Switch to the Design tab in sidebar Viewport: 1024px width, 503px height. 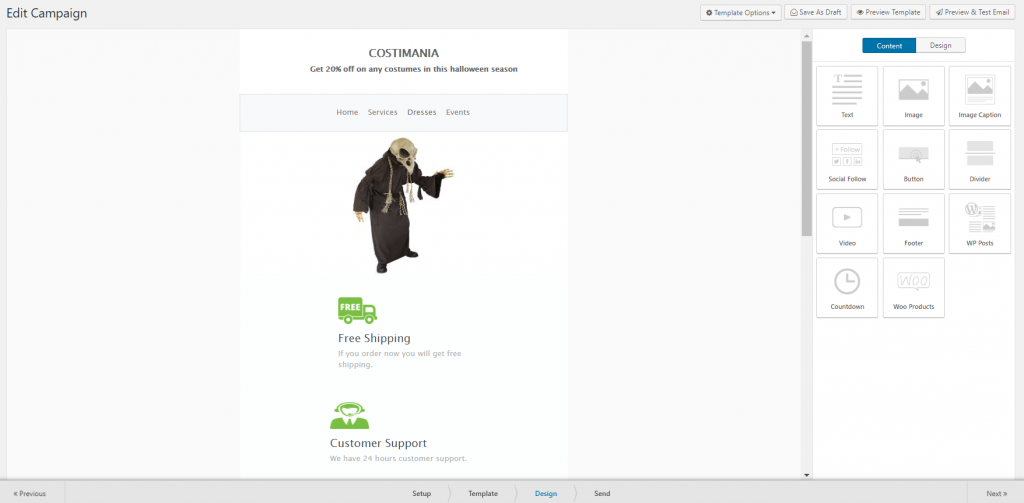[x=940, y=46]
